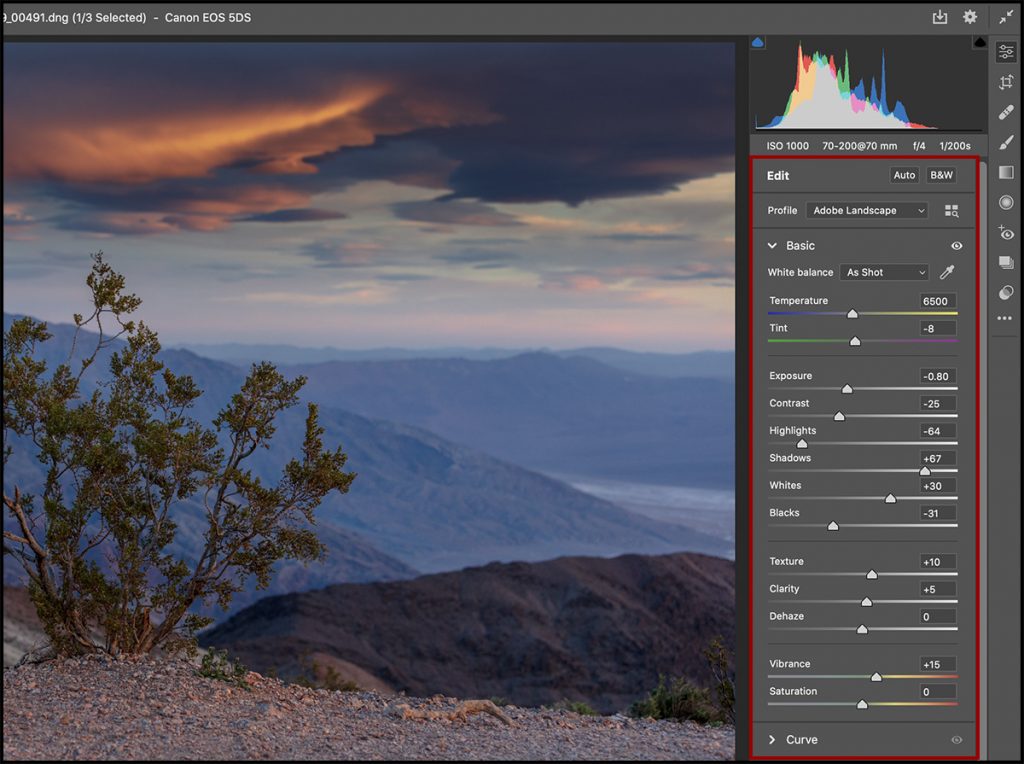Click the Whites slider handle

tap(890, 499)
